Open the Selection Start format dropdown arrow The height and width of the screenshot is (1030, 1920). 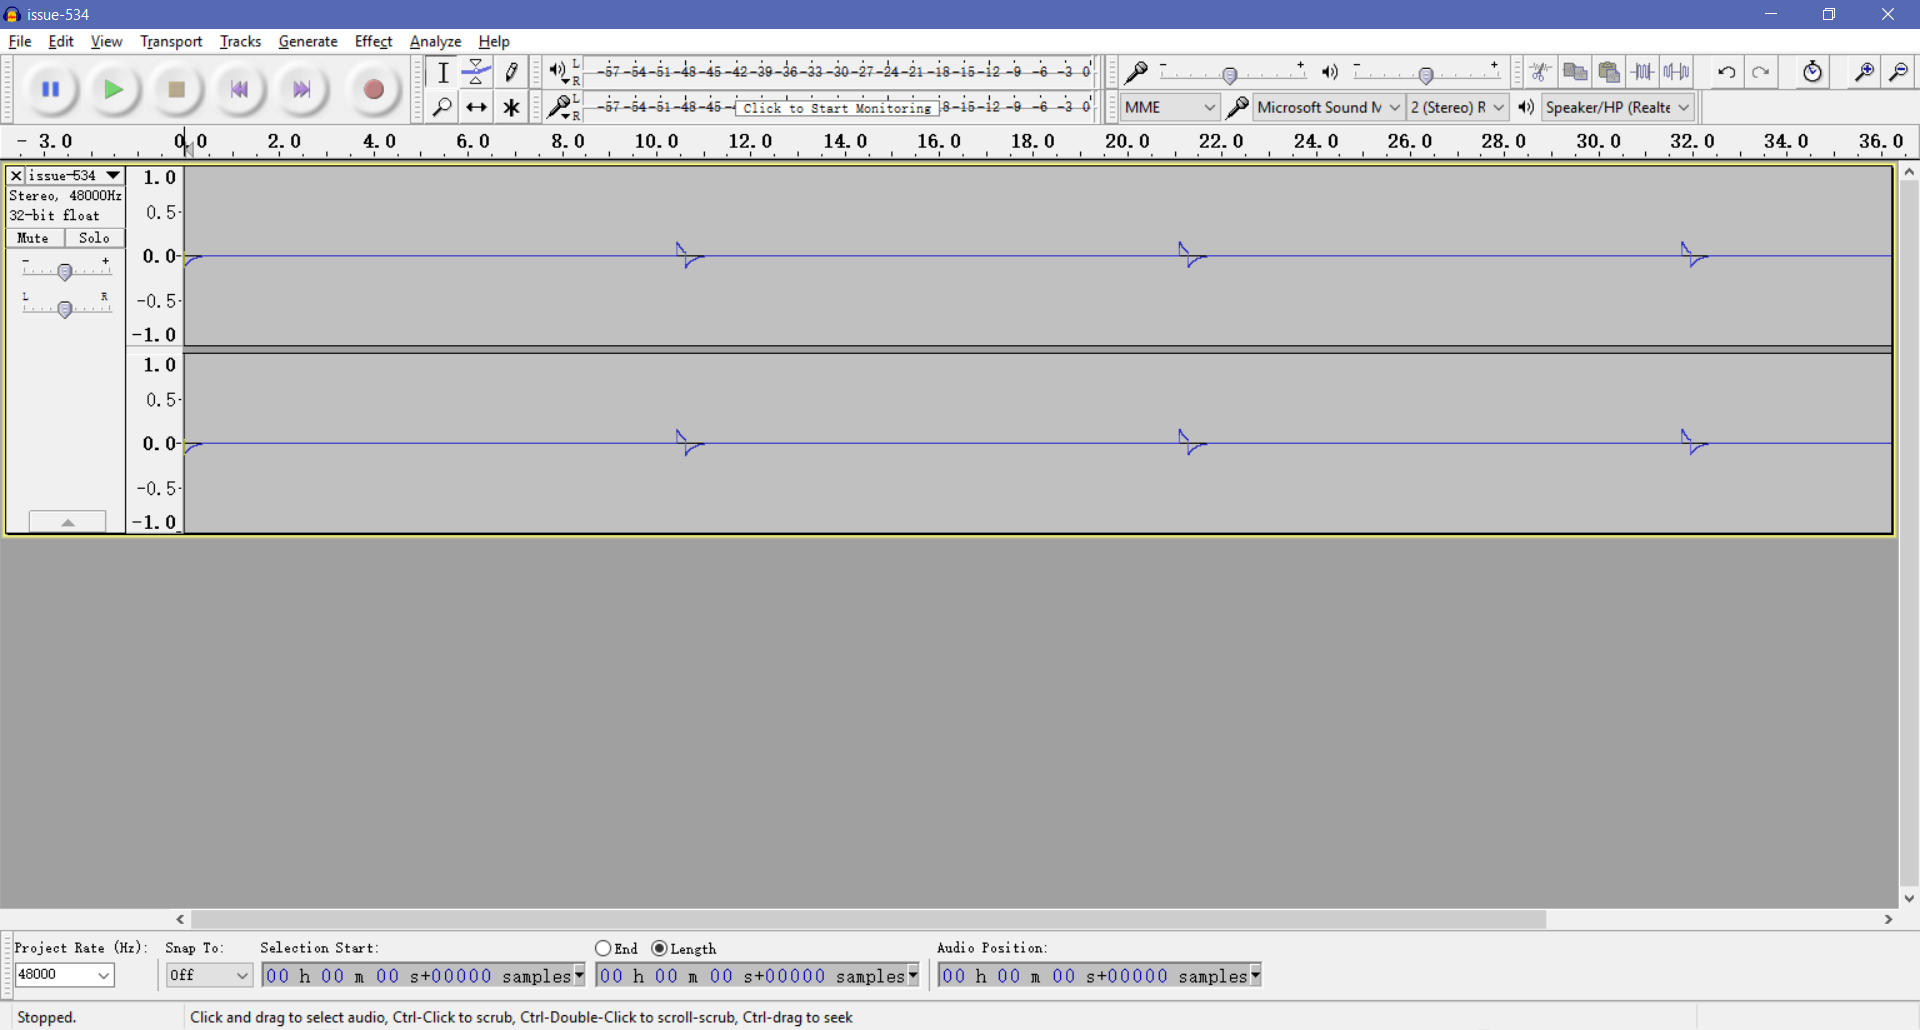pyautogui.click(x=579, y=975)
